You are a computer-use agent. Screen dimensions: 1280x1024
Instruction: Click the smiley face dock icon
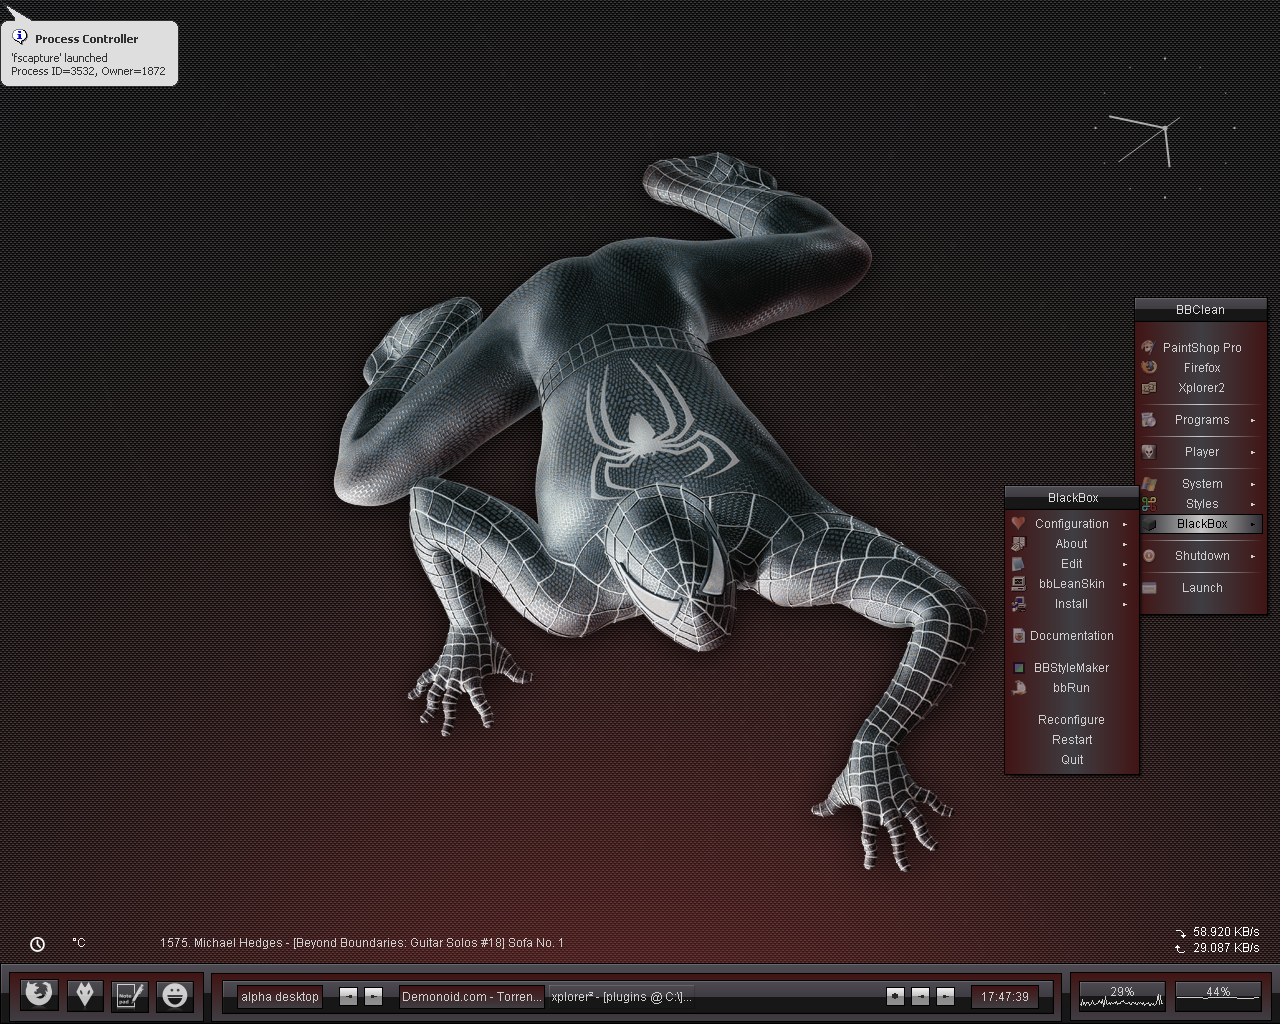[x=175, y=994]
